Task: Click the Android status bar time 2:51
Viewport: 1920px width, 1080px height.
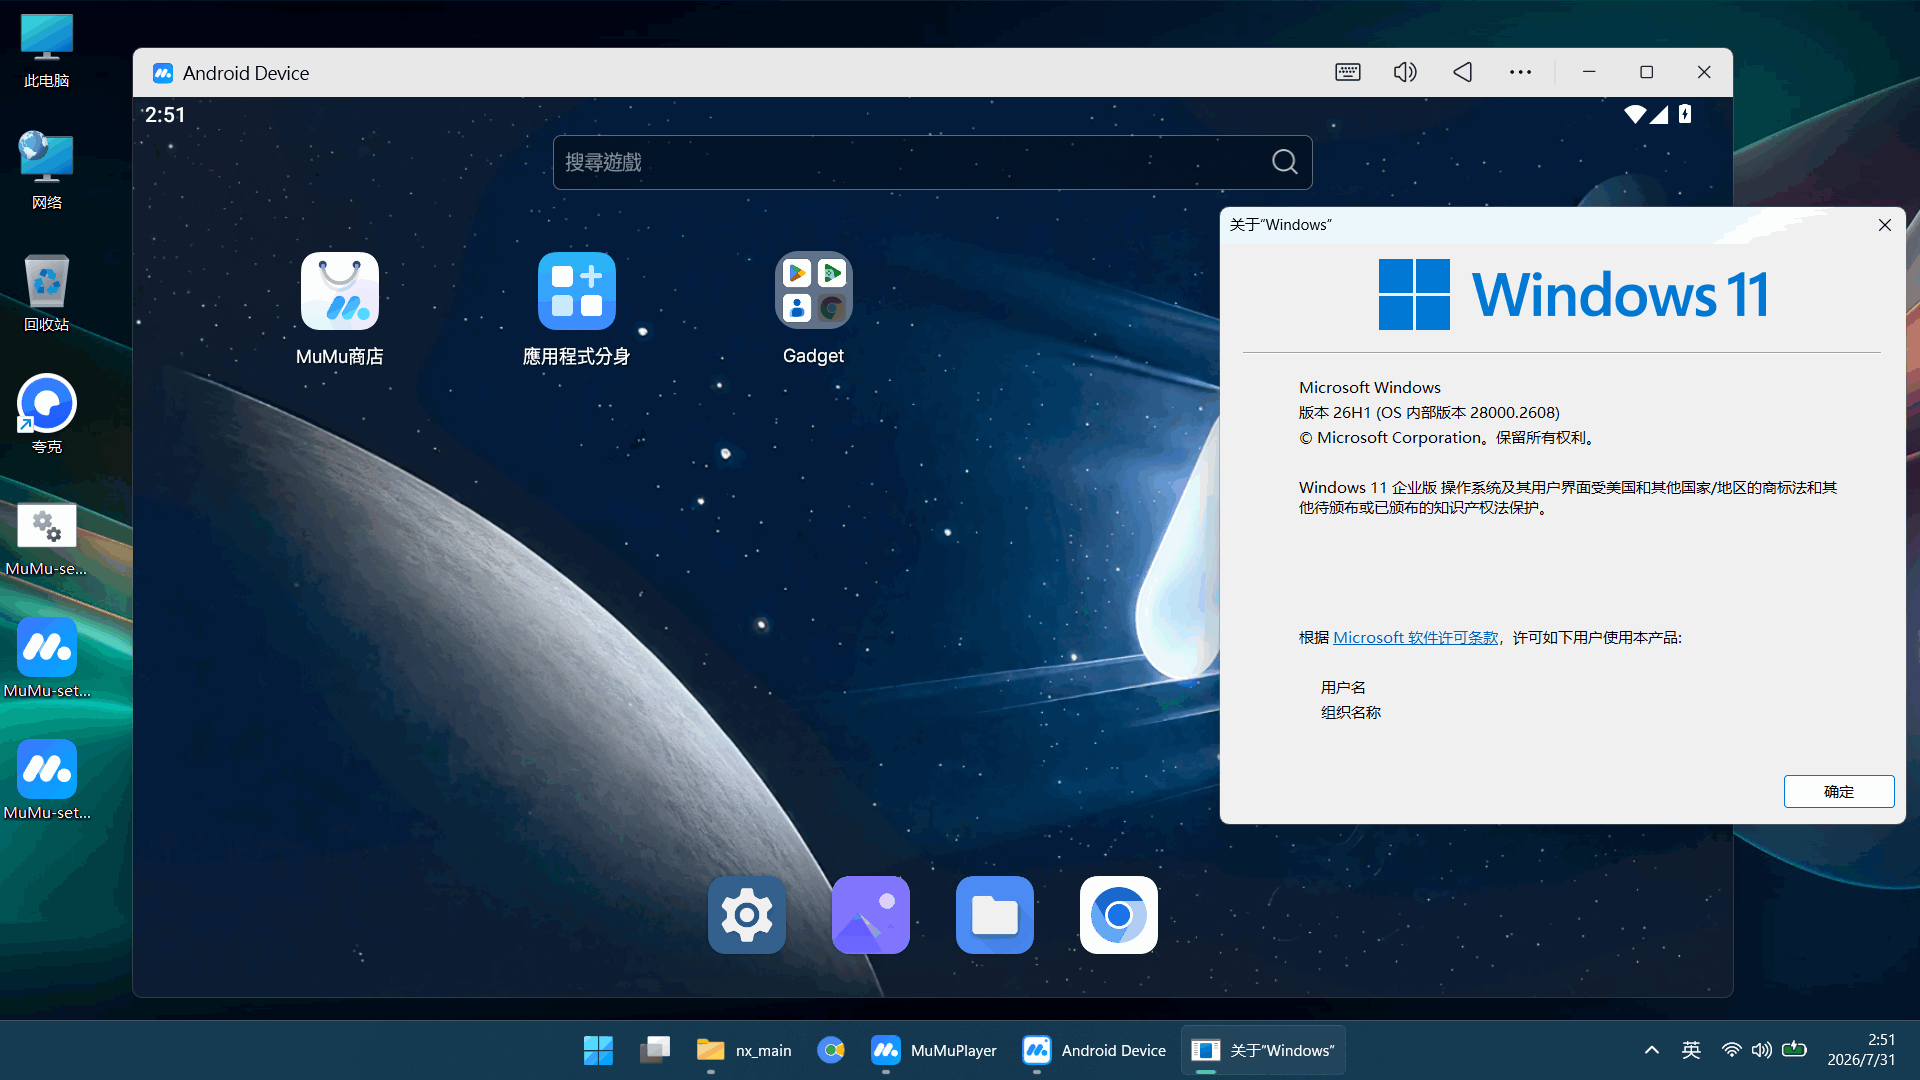Action: click(165, 115)
